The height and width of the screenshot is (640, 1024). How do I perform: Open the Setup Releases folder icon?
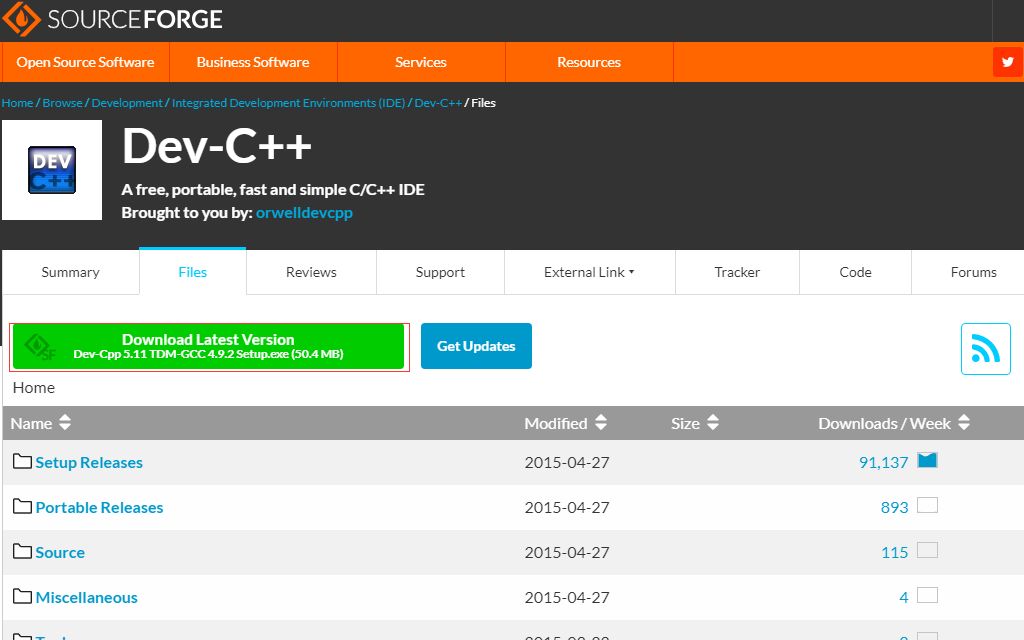click(22, 461)
